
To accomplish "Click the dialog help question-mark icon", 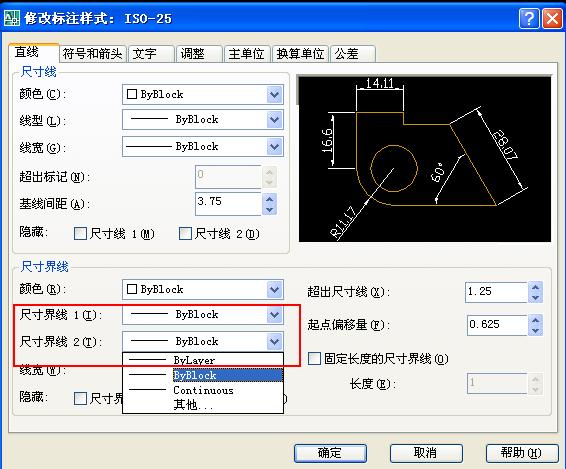I will pos(529,18).
